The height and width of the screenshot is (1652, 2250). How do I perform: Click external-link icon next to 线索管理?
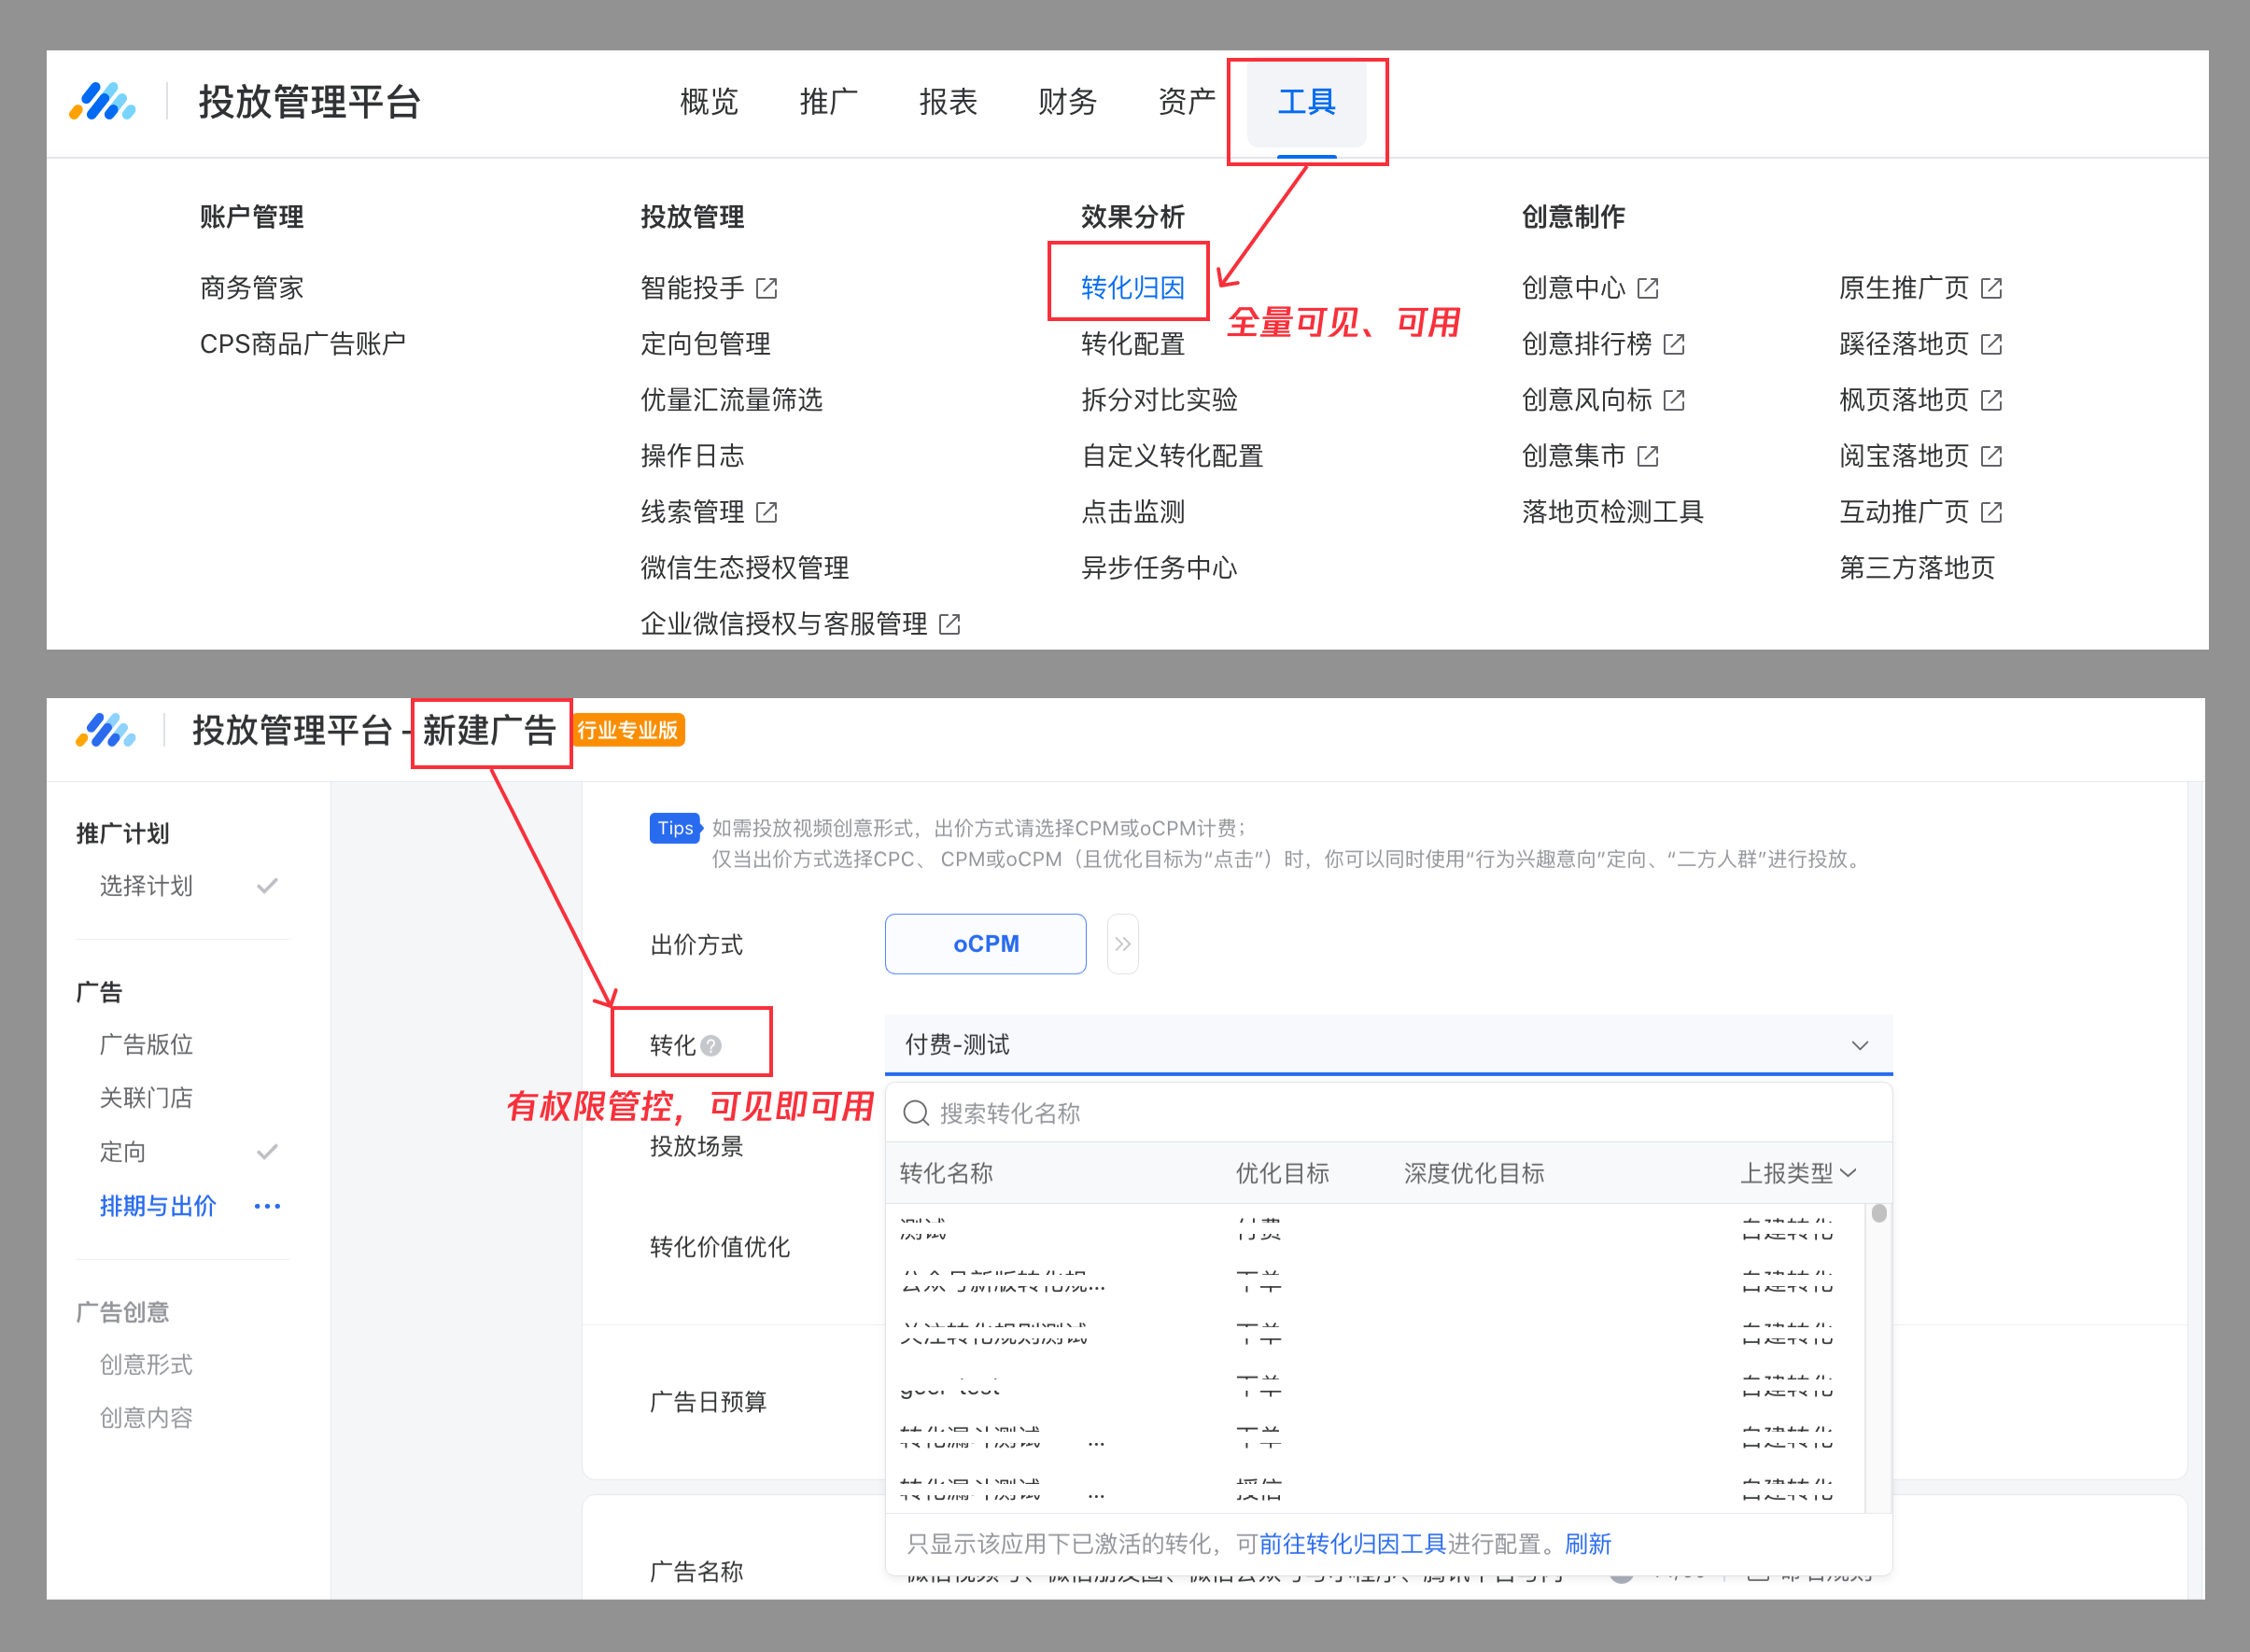(x=767, y=512)
